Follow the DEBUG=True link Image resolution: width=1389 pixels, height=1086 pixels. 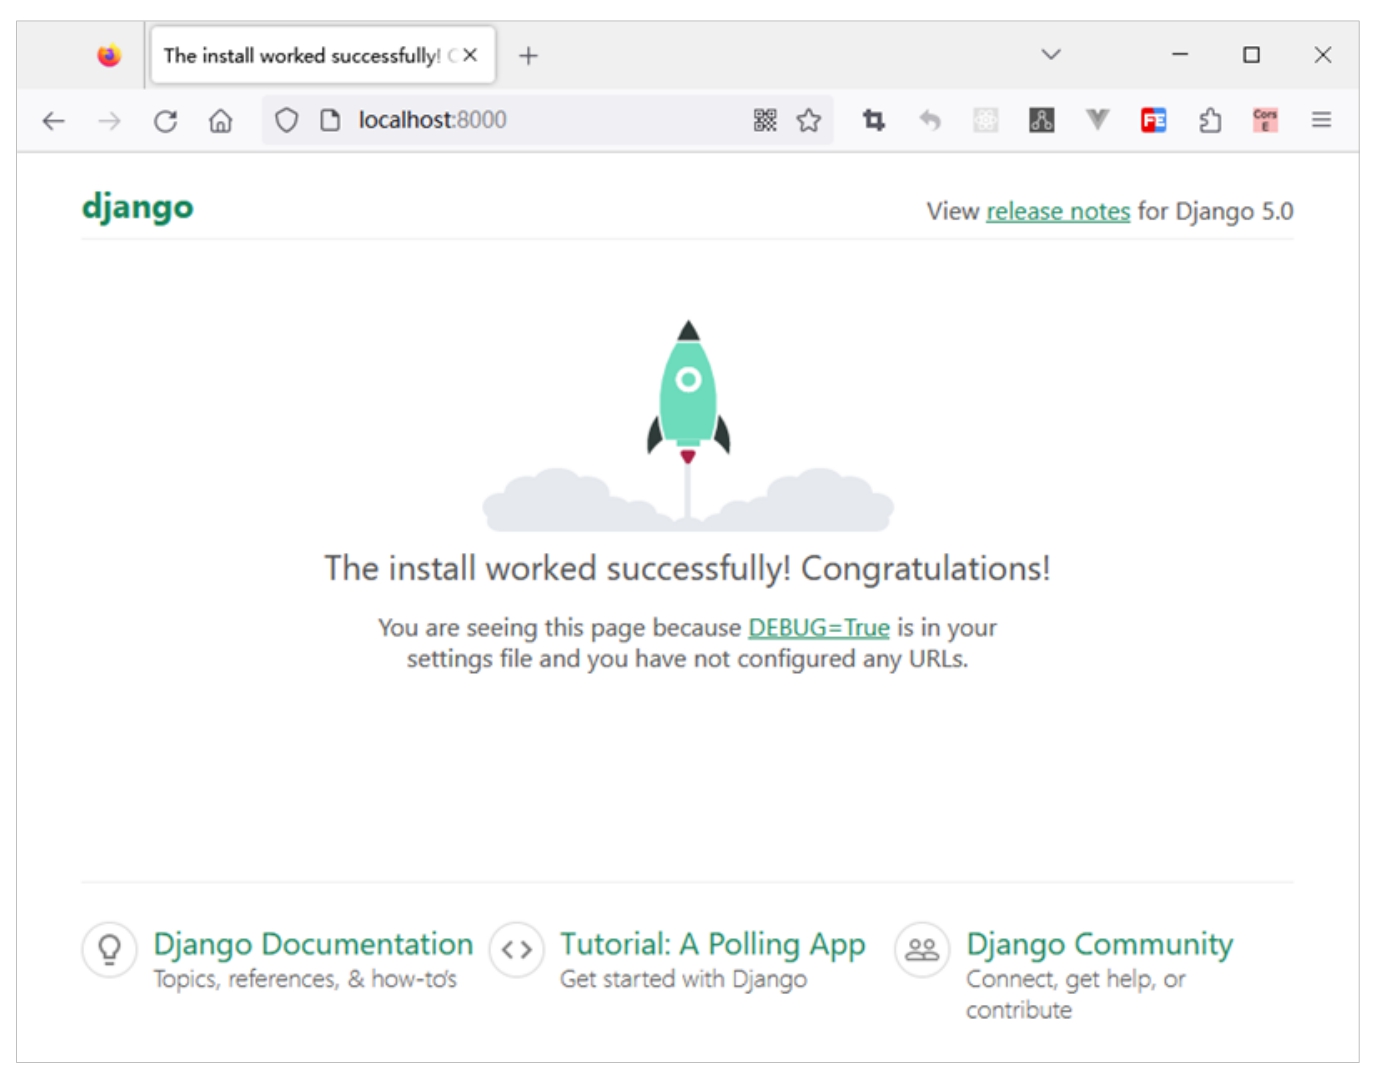[x=818, y=628]
